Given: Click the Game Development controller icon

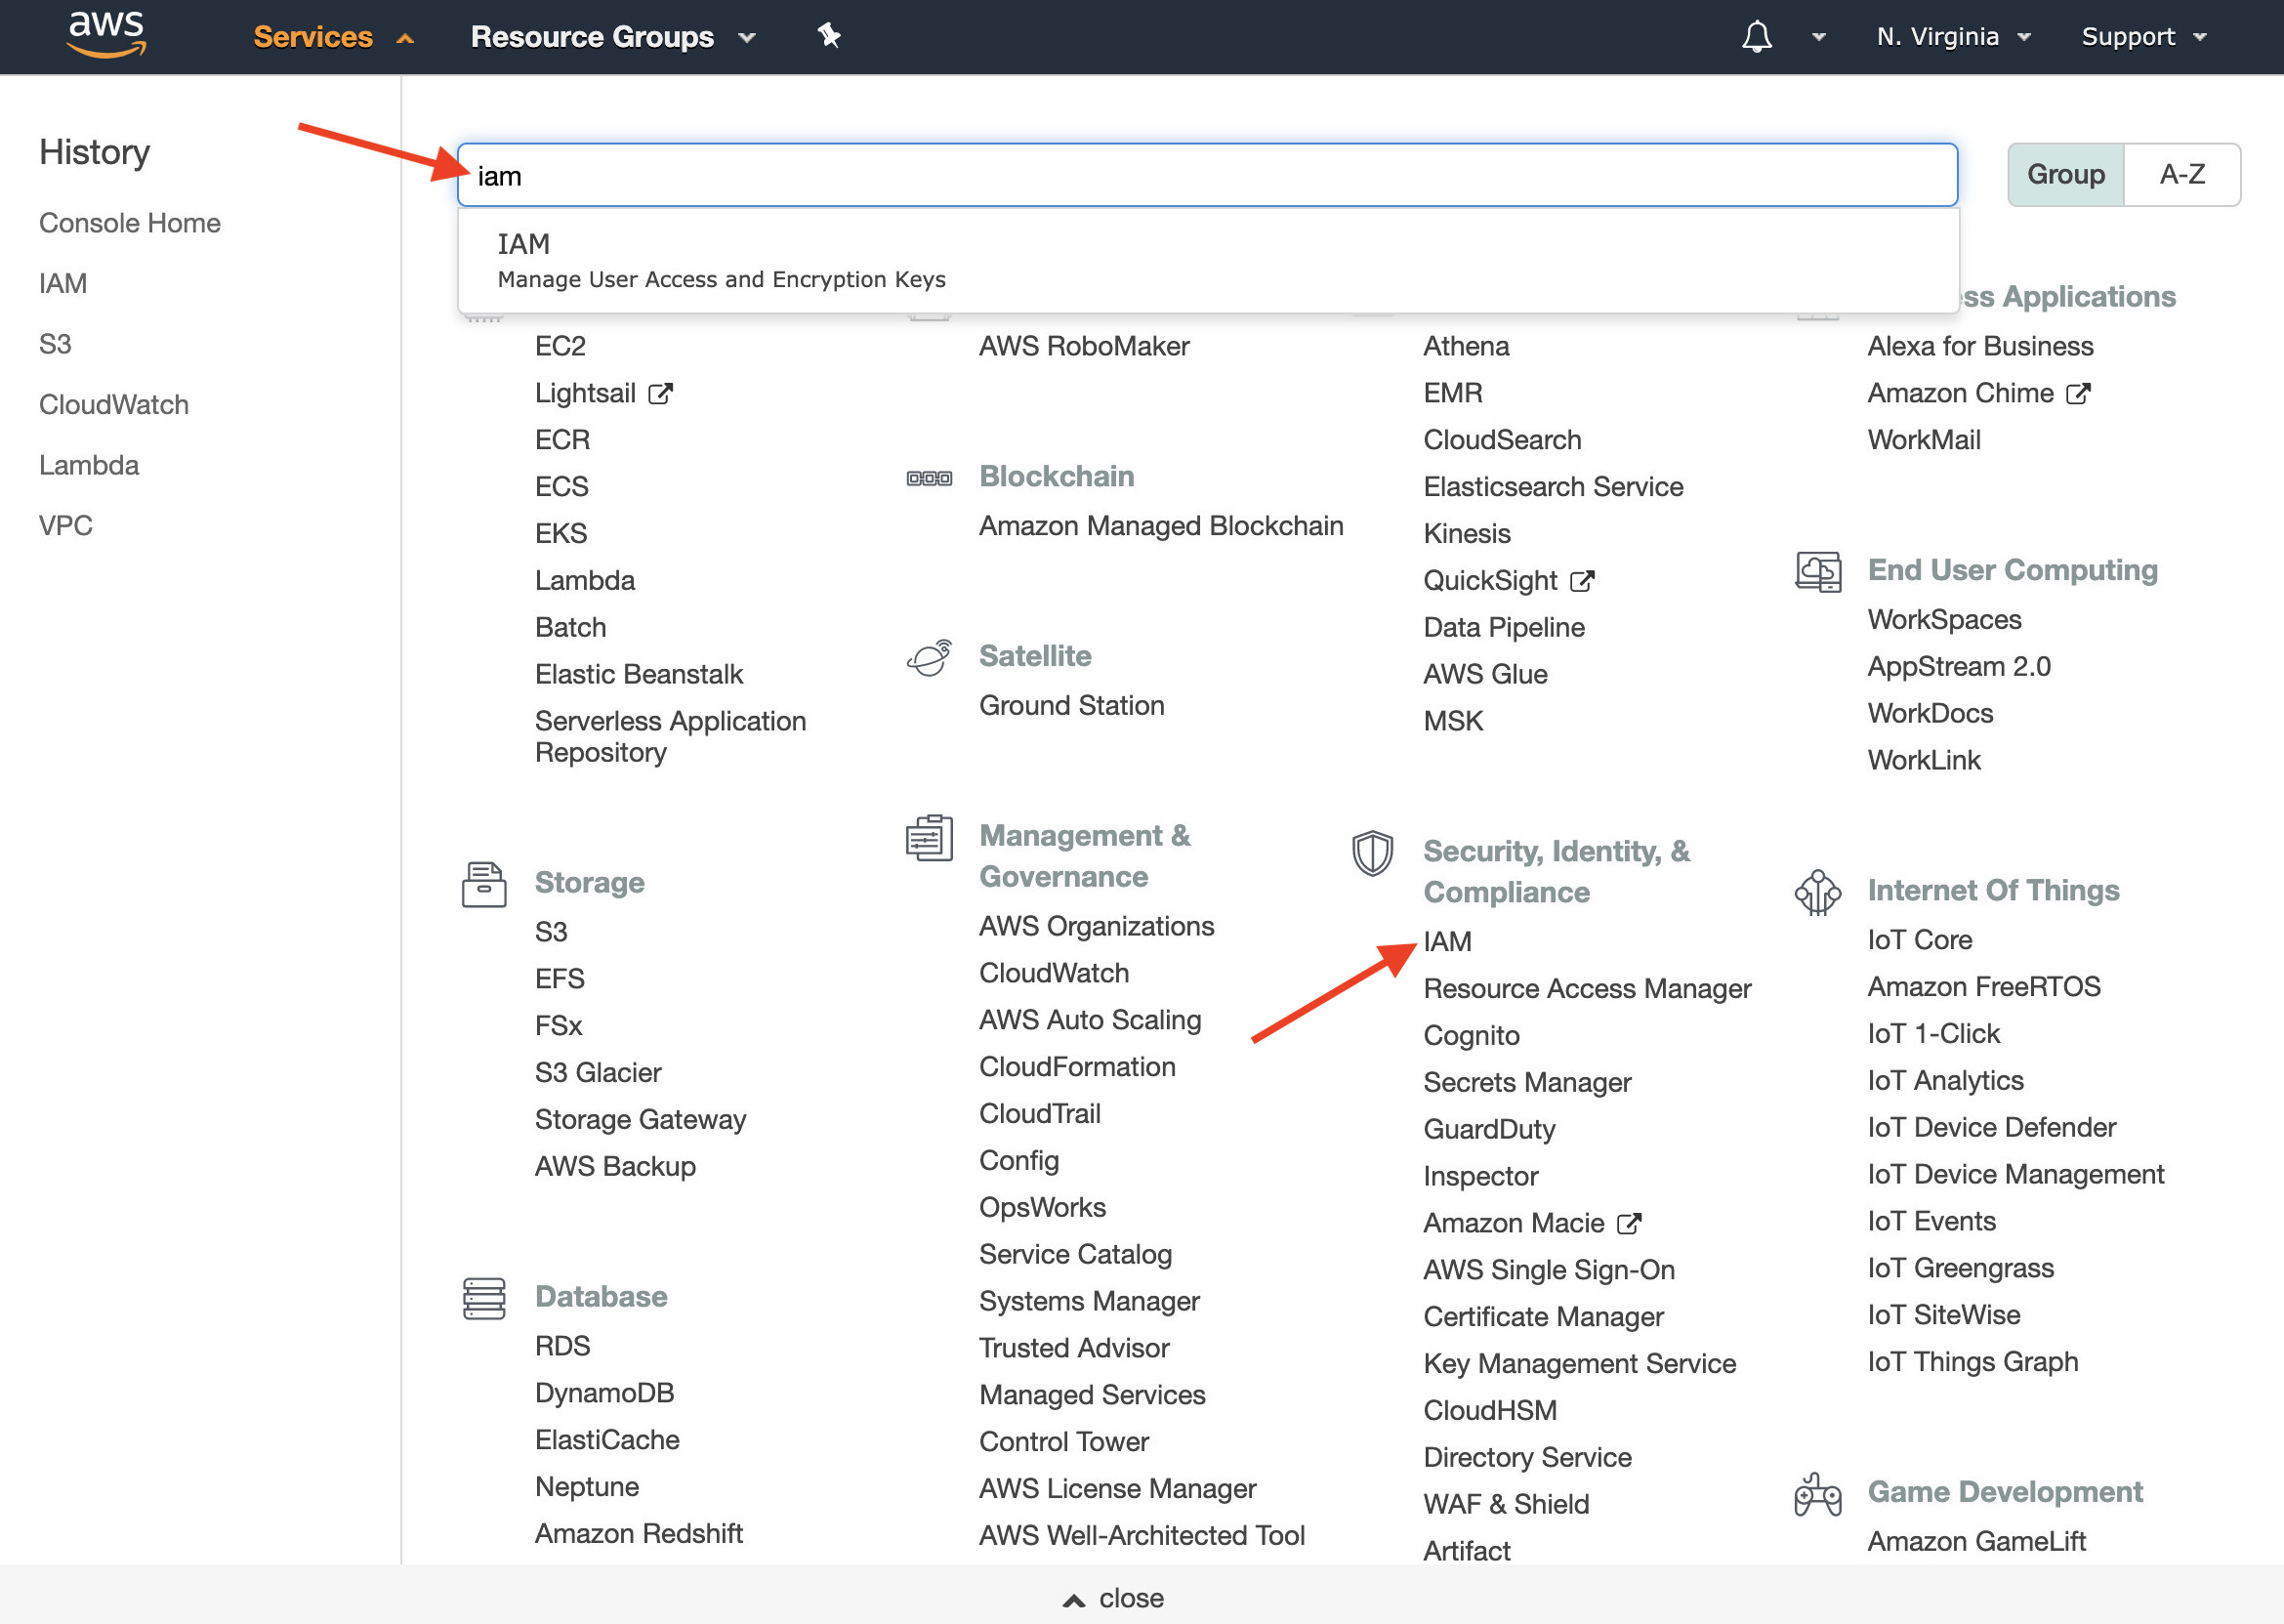Looking at the screenshot, I should (x=1817, y=1494).
